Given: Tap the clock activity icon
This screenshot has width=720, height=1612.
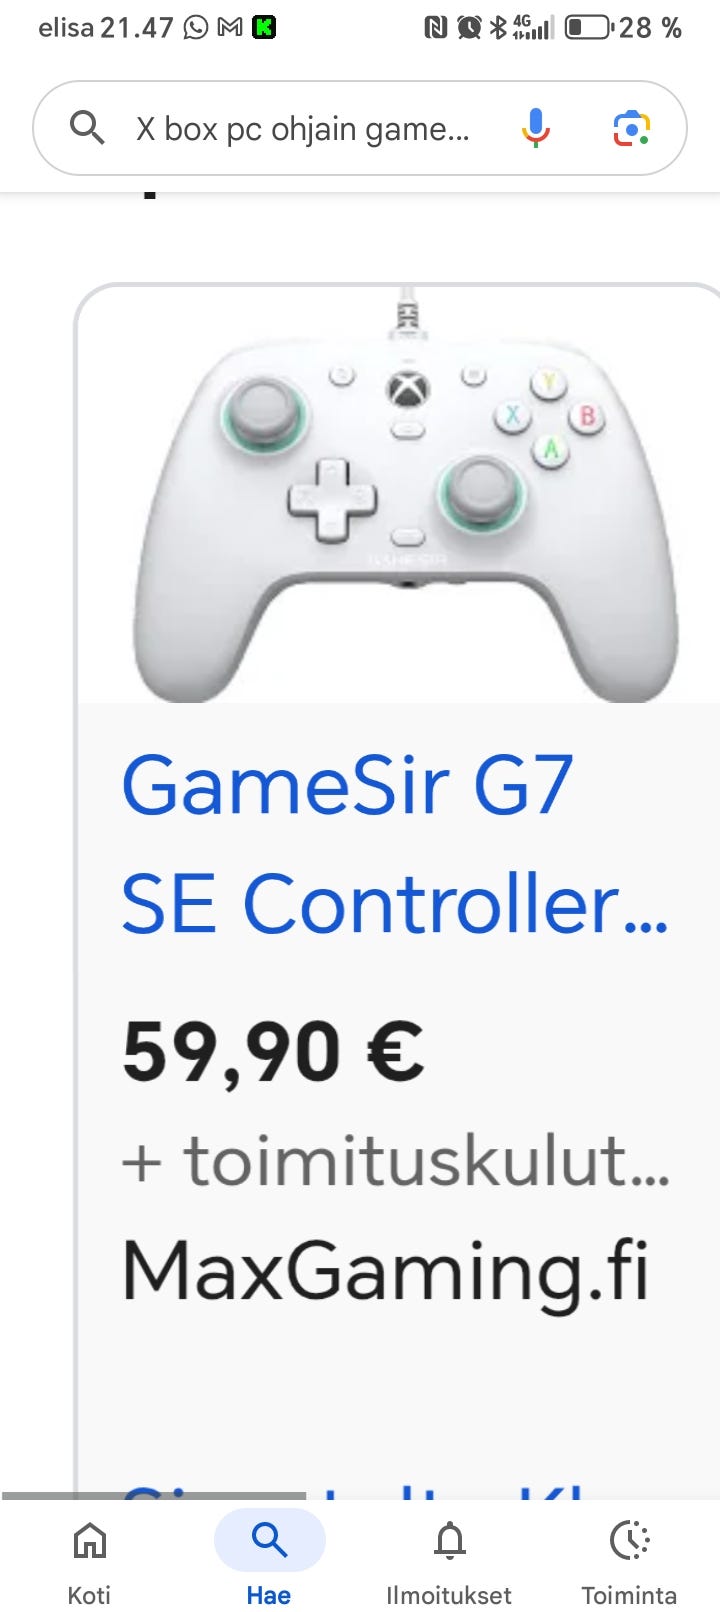Looking at the screenshot, I should (630, 1541).
